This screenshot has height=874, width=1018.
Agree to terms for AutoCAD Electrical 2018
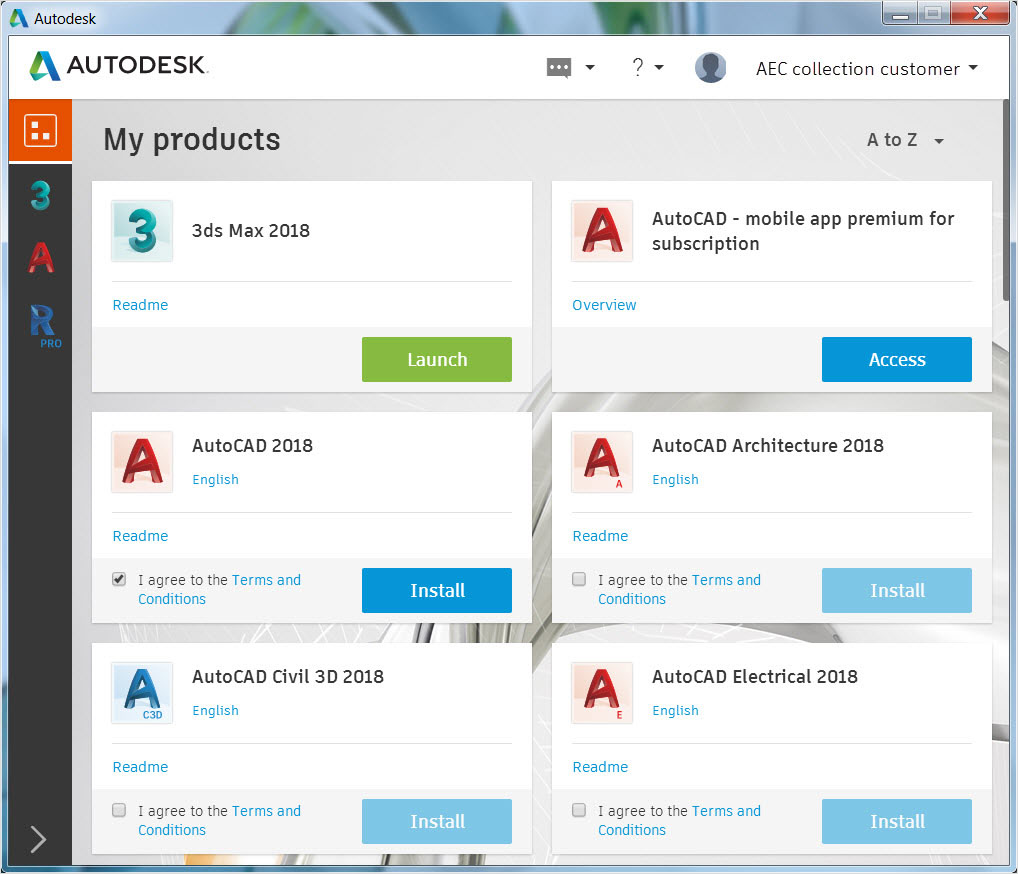[x=578, y=810]
